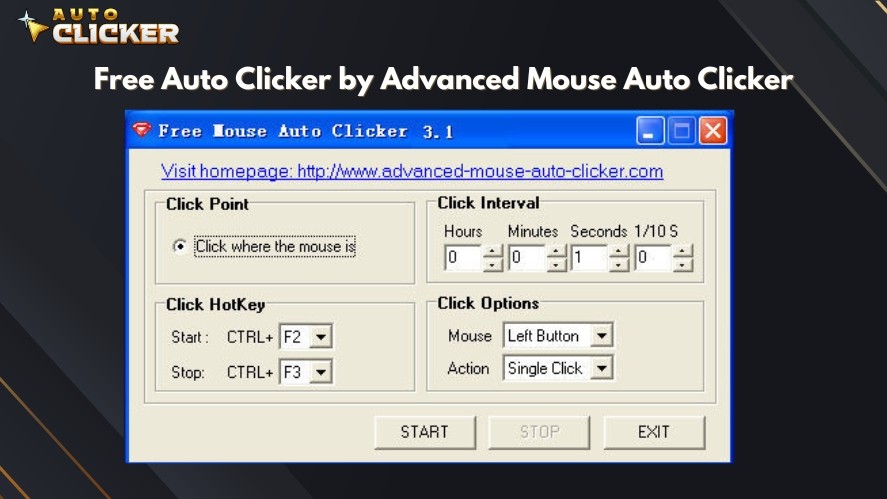Decrease 1/10 S with the down arrow

click(682, 264)
